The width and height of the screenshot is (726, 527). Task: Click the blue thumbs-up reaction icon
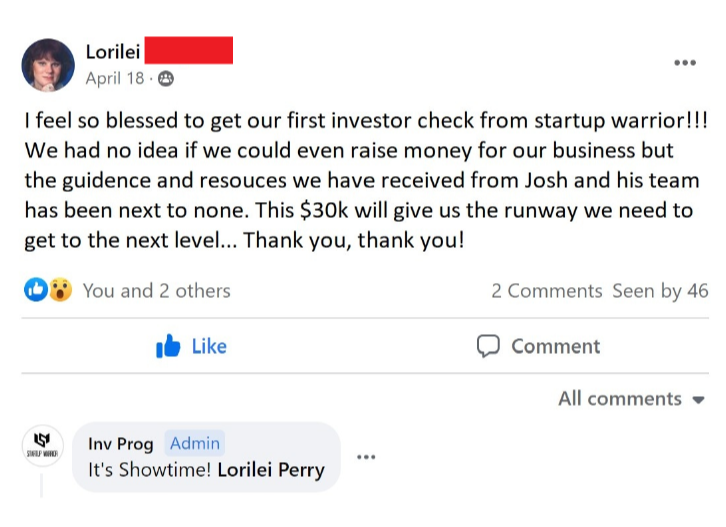point(36,290)
